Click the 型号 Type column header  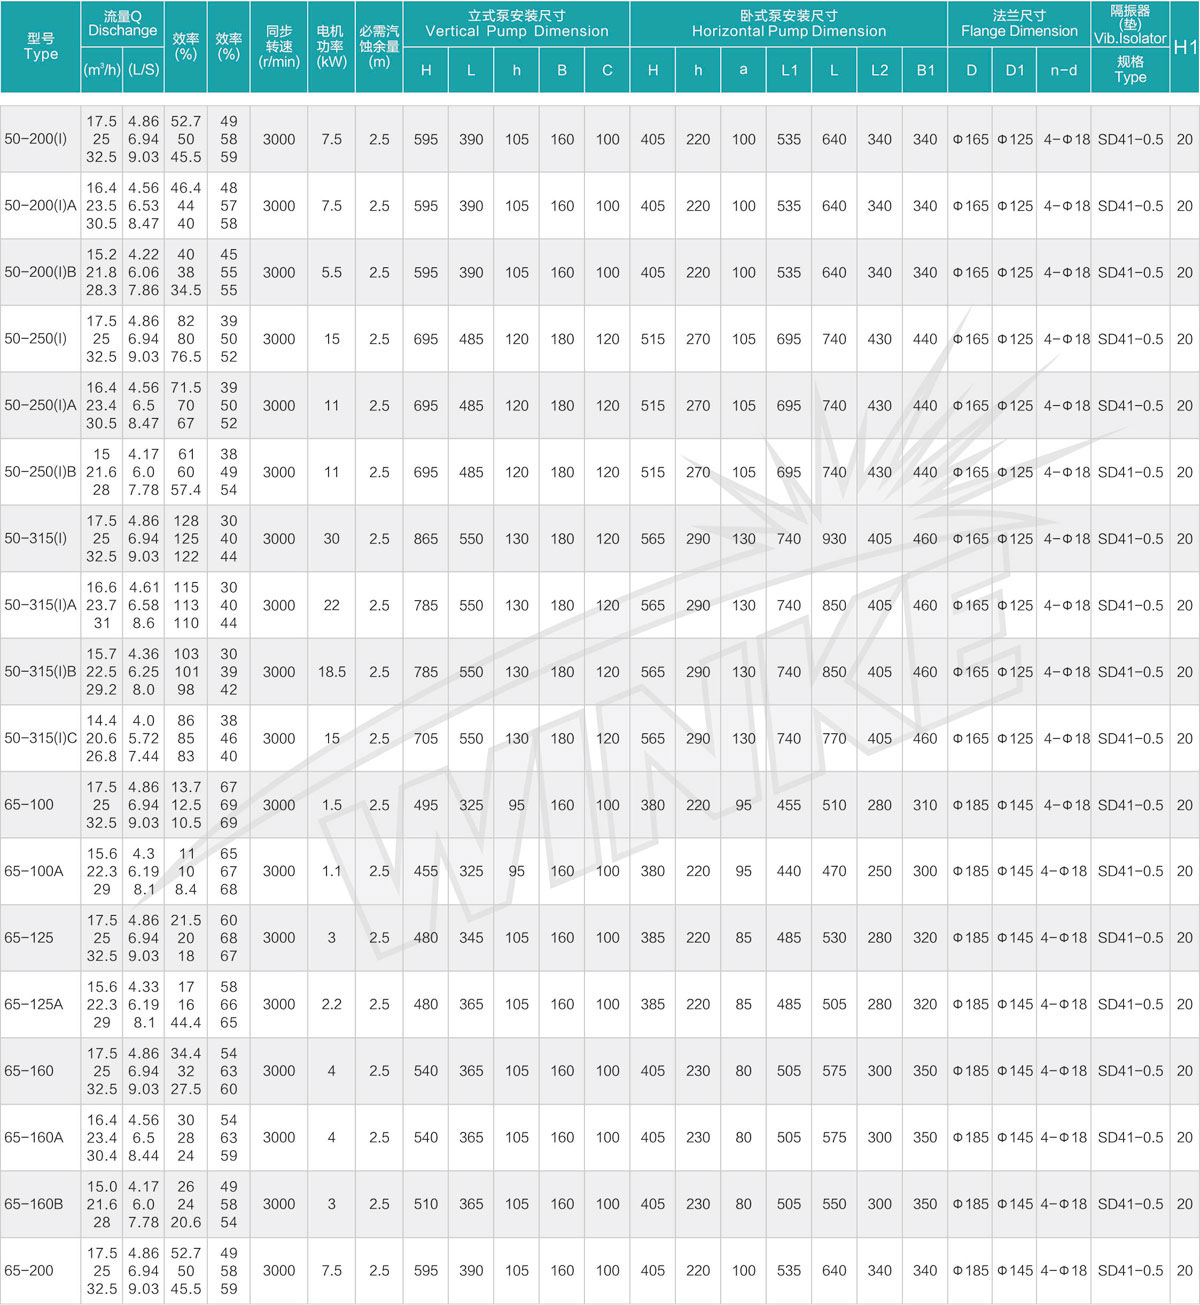tap(41, 47)
